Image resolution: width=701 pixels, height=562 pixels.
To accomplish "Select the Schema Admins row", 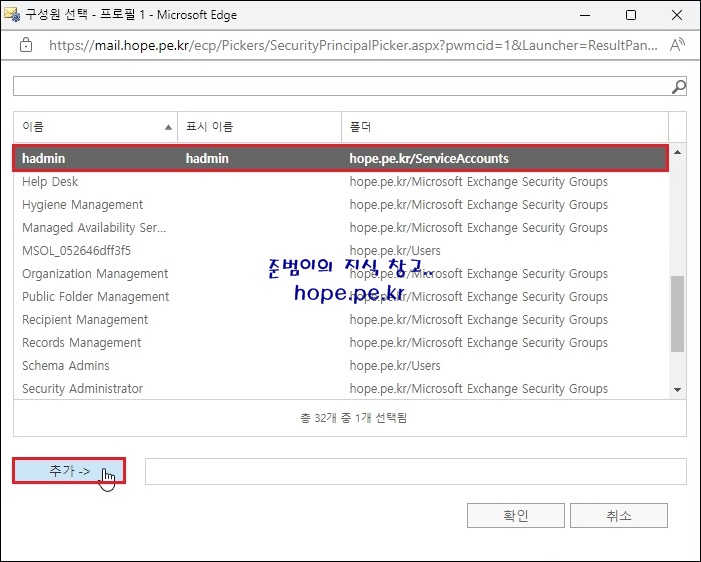I will [341, 366].
